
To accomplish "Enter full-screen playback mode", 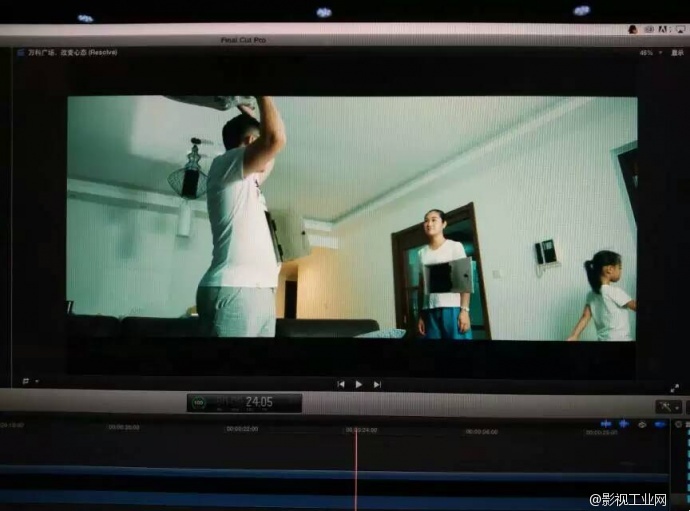I will [674, 387].
